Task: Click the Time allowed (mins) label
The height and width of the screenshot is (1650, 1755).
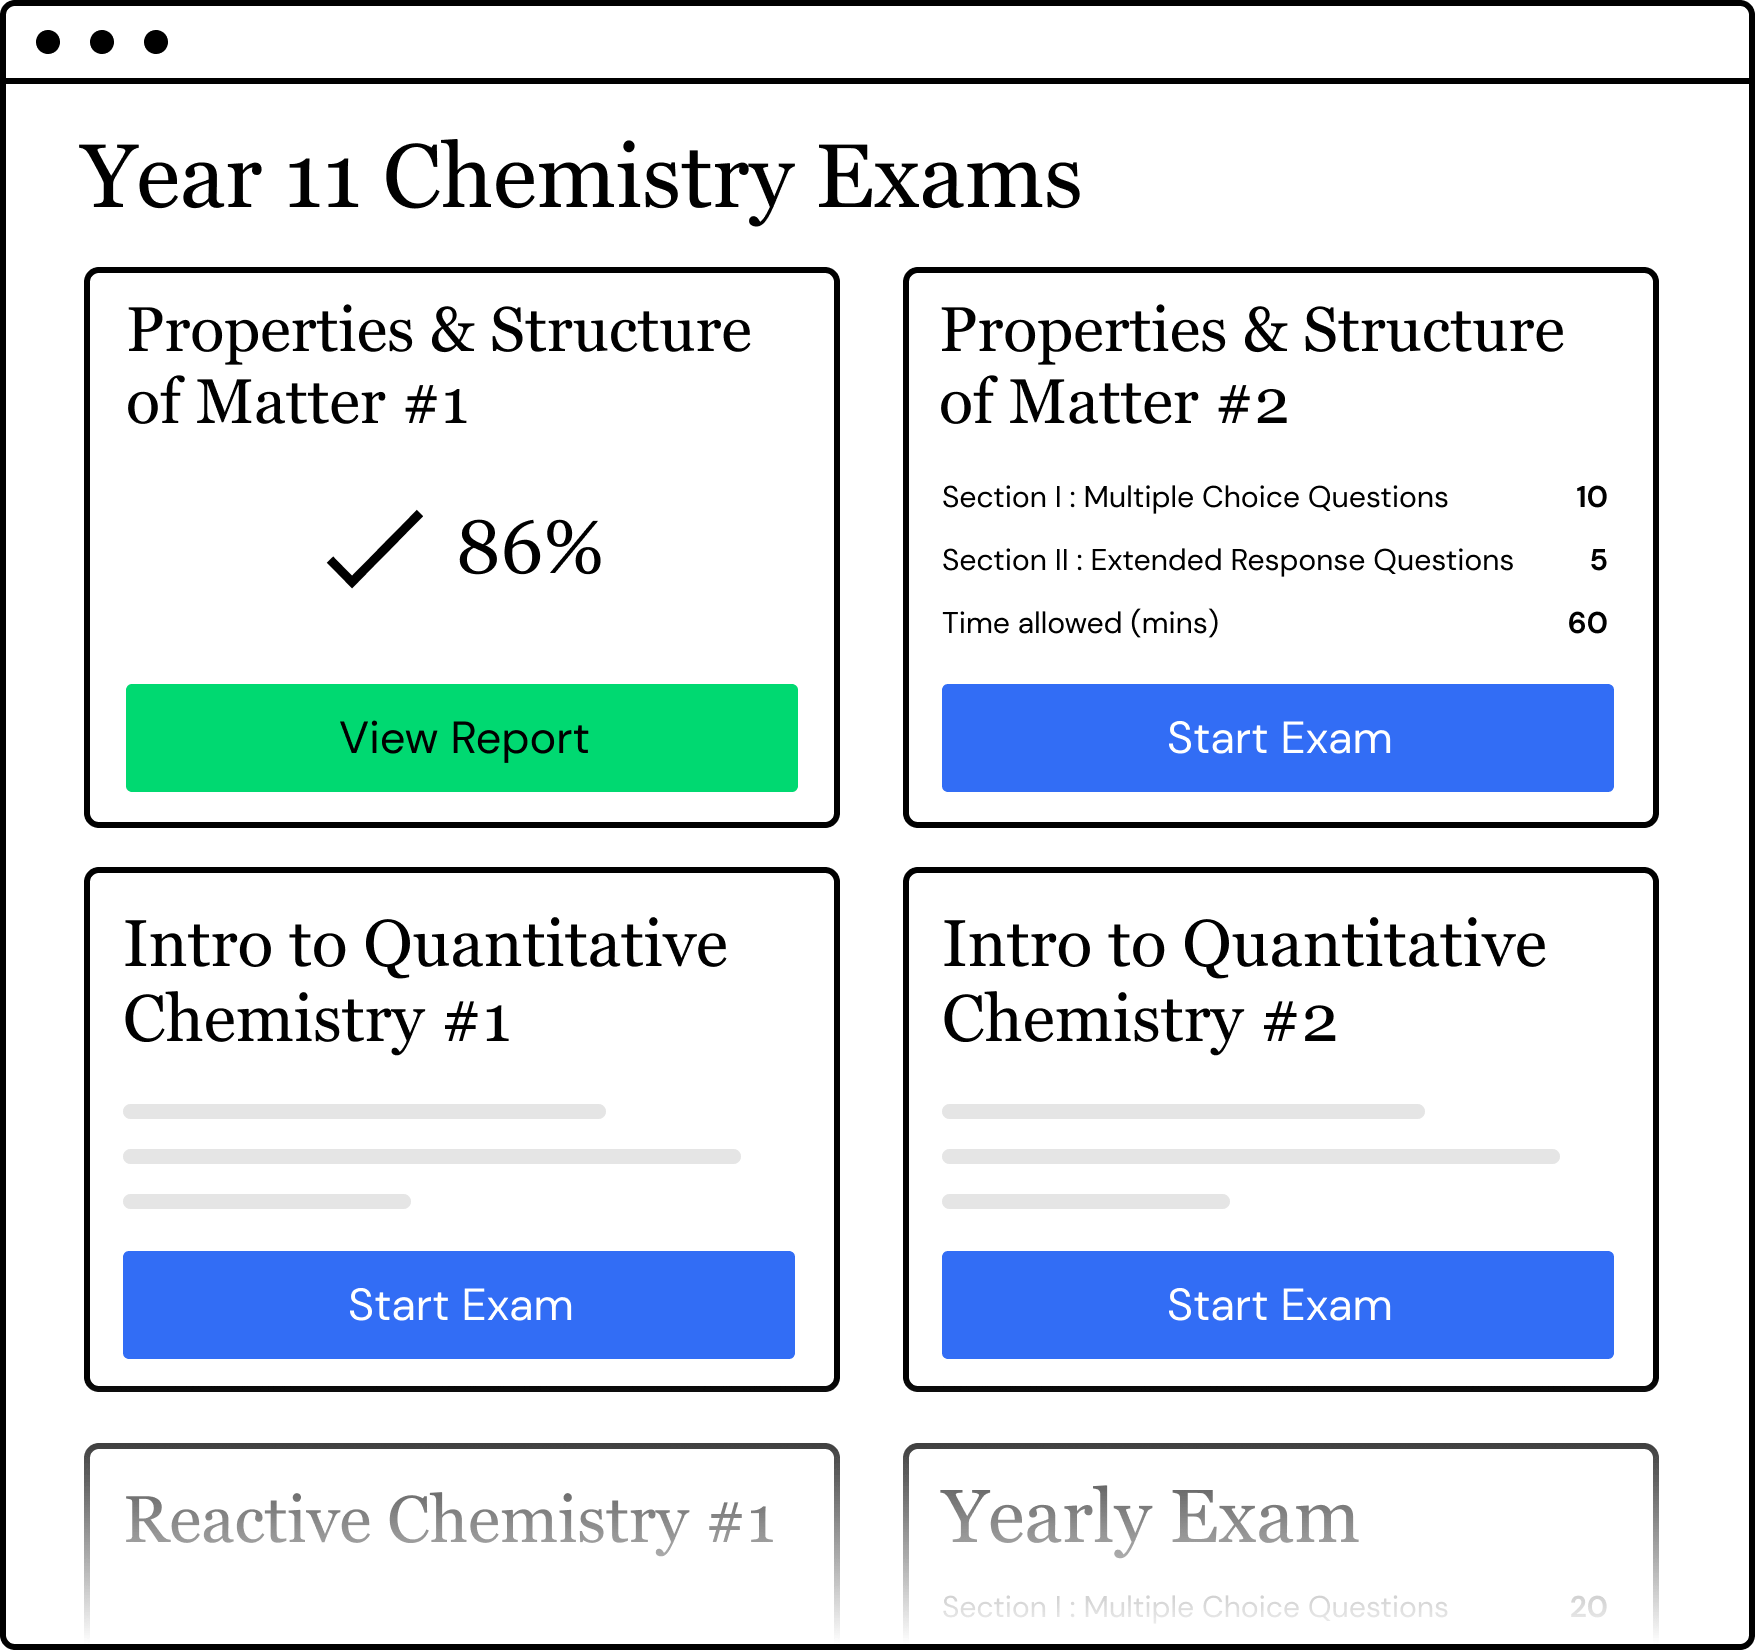Action: (1080, 623)
